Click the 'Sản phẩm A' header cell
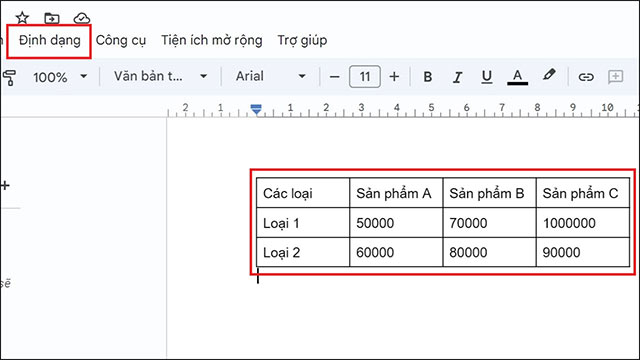Screen dimensions: 640x360 pos(396,193)
